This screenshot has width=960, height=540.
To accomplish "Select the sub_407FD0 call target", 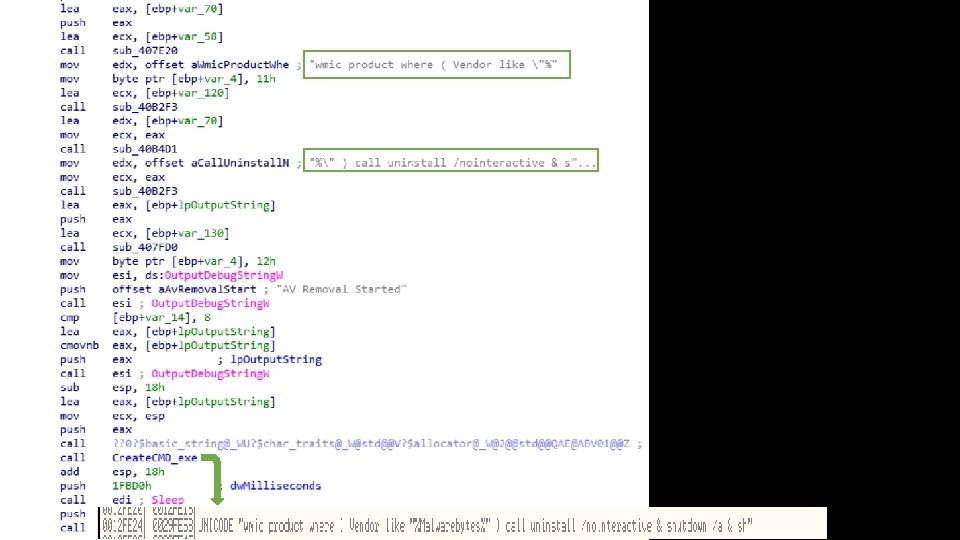I will click(x=145, y=247).
